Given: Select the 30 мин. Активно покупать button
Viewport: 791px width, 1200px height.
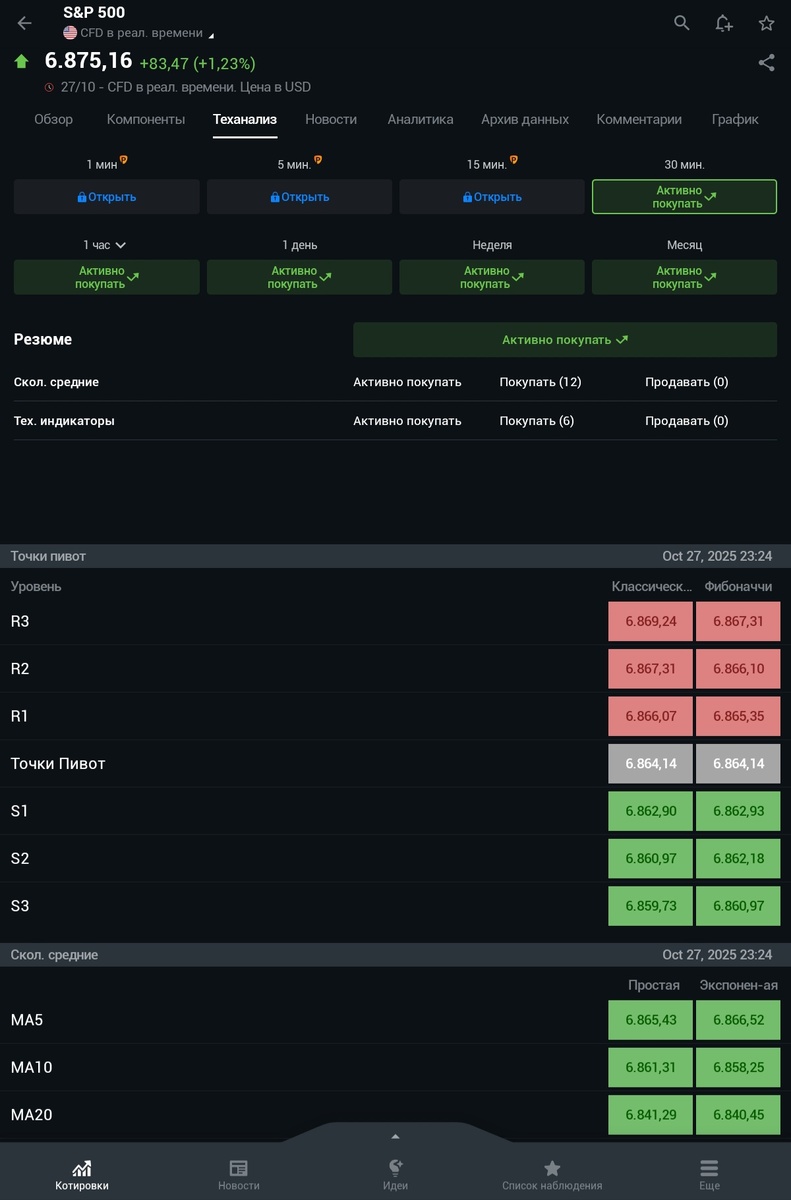Looking at the screenshot, I should point(685,197).
